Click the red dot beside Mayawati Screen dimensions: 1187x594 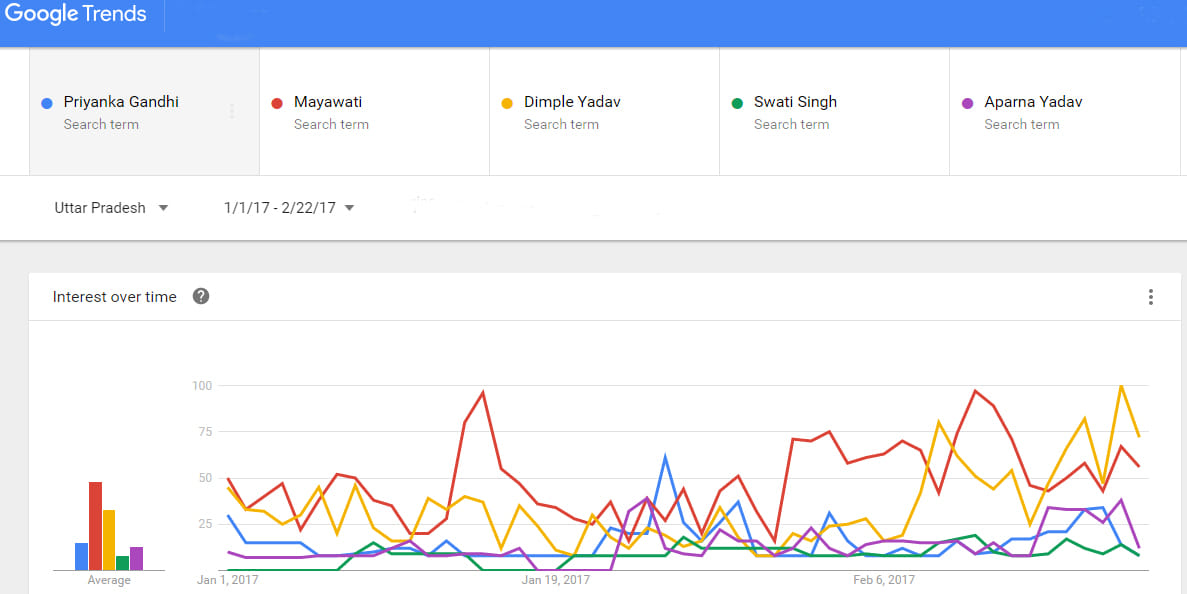(x=277, y=103)
